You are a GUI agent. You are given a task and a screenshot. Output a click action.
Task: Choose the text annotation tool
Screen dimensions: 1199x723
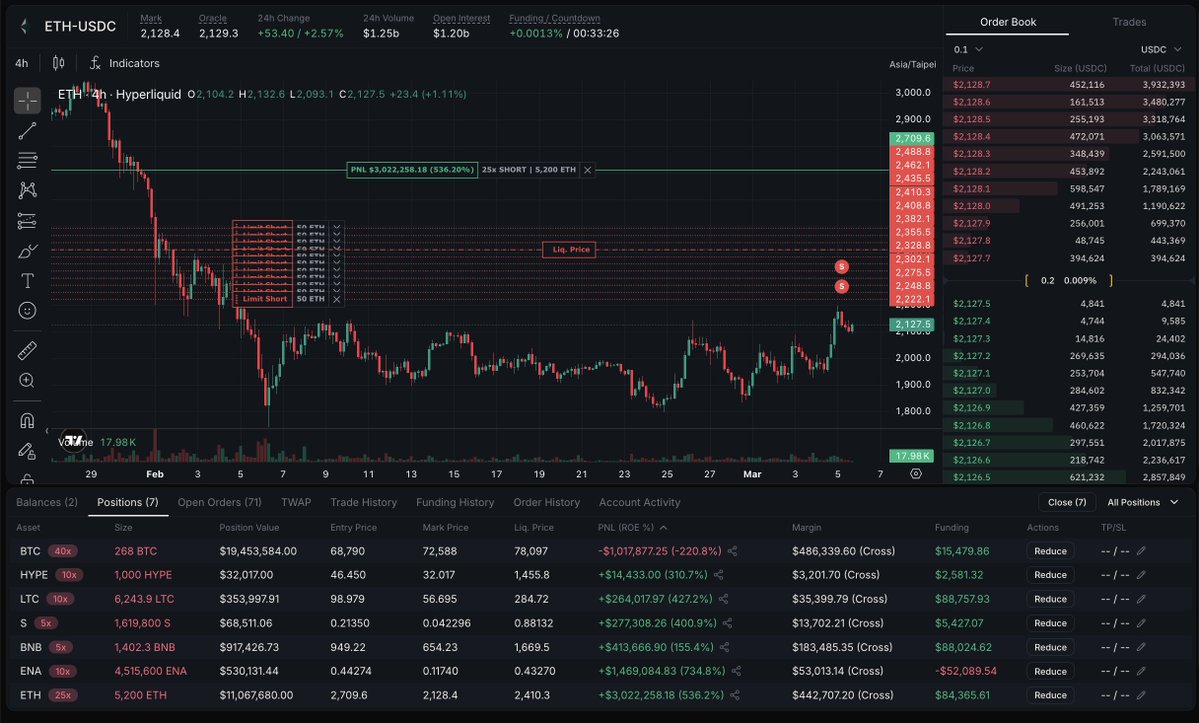(27, 280)
